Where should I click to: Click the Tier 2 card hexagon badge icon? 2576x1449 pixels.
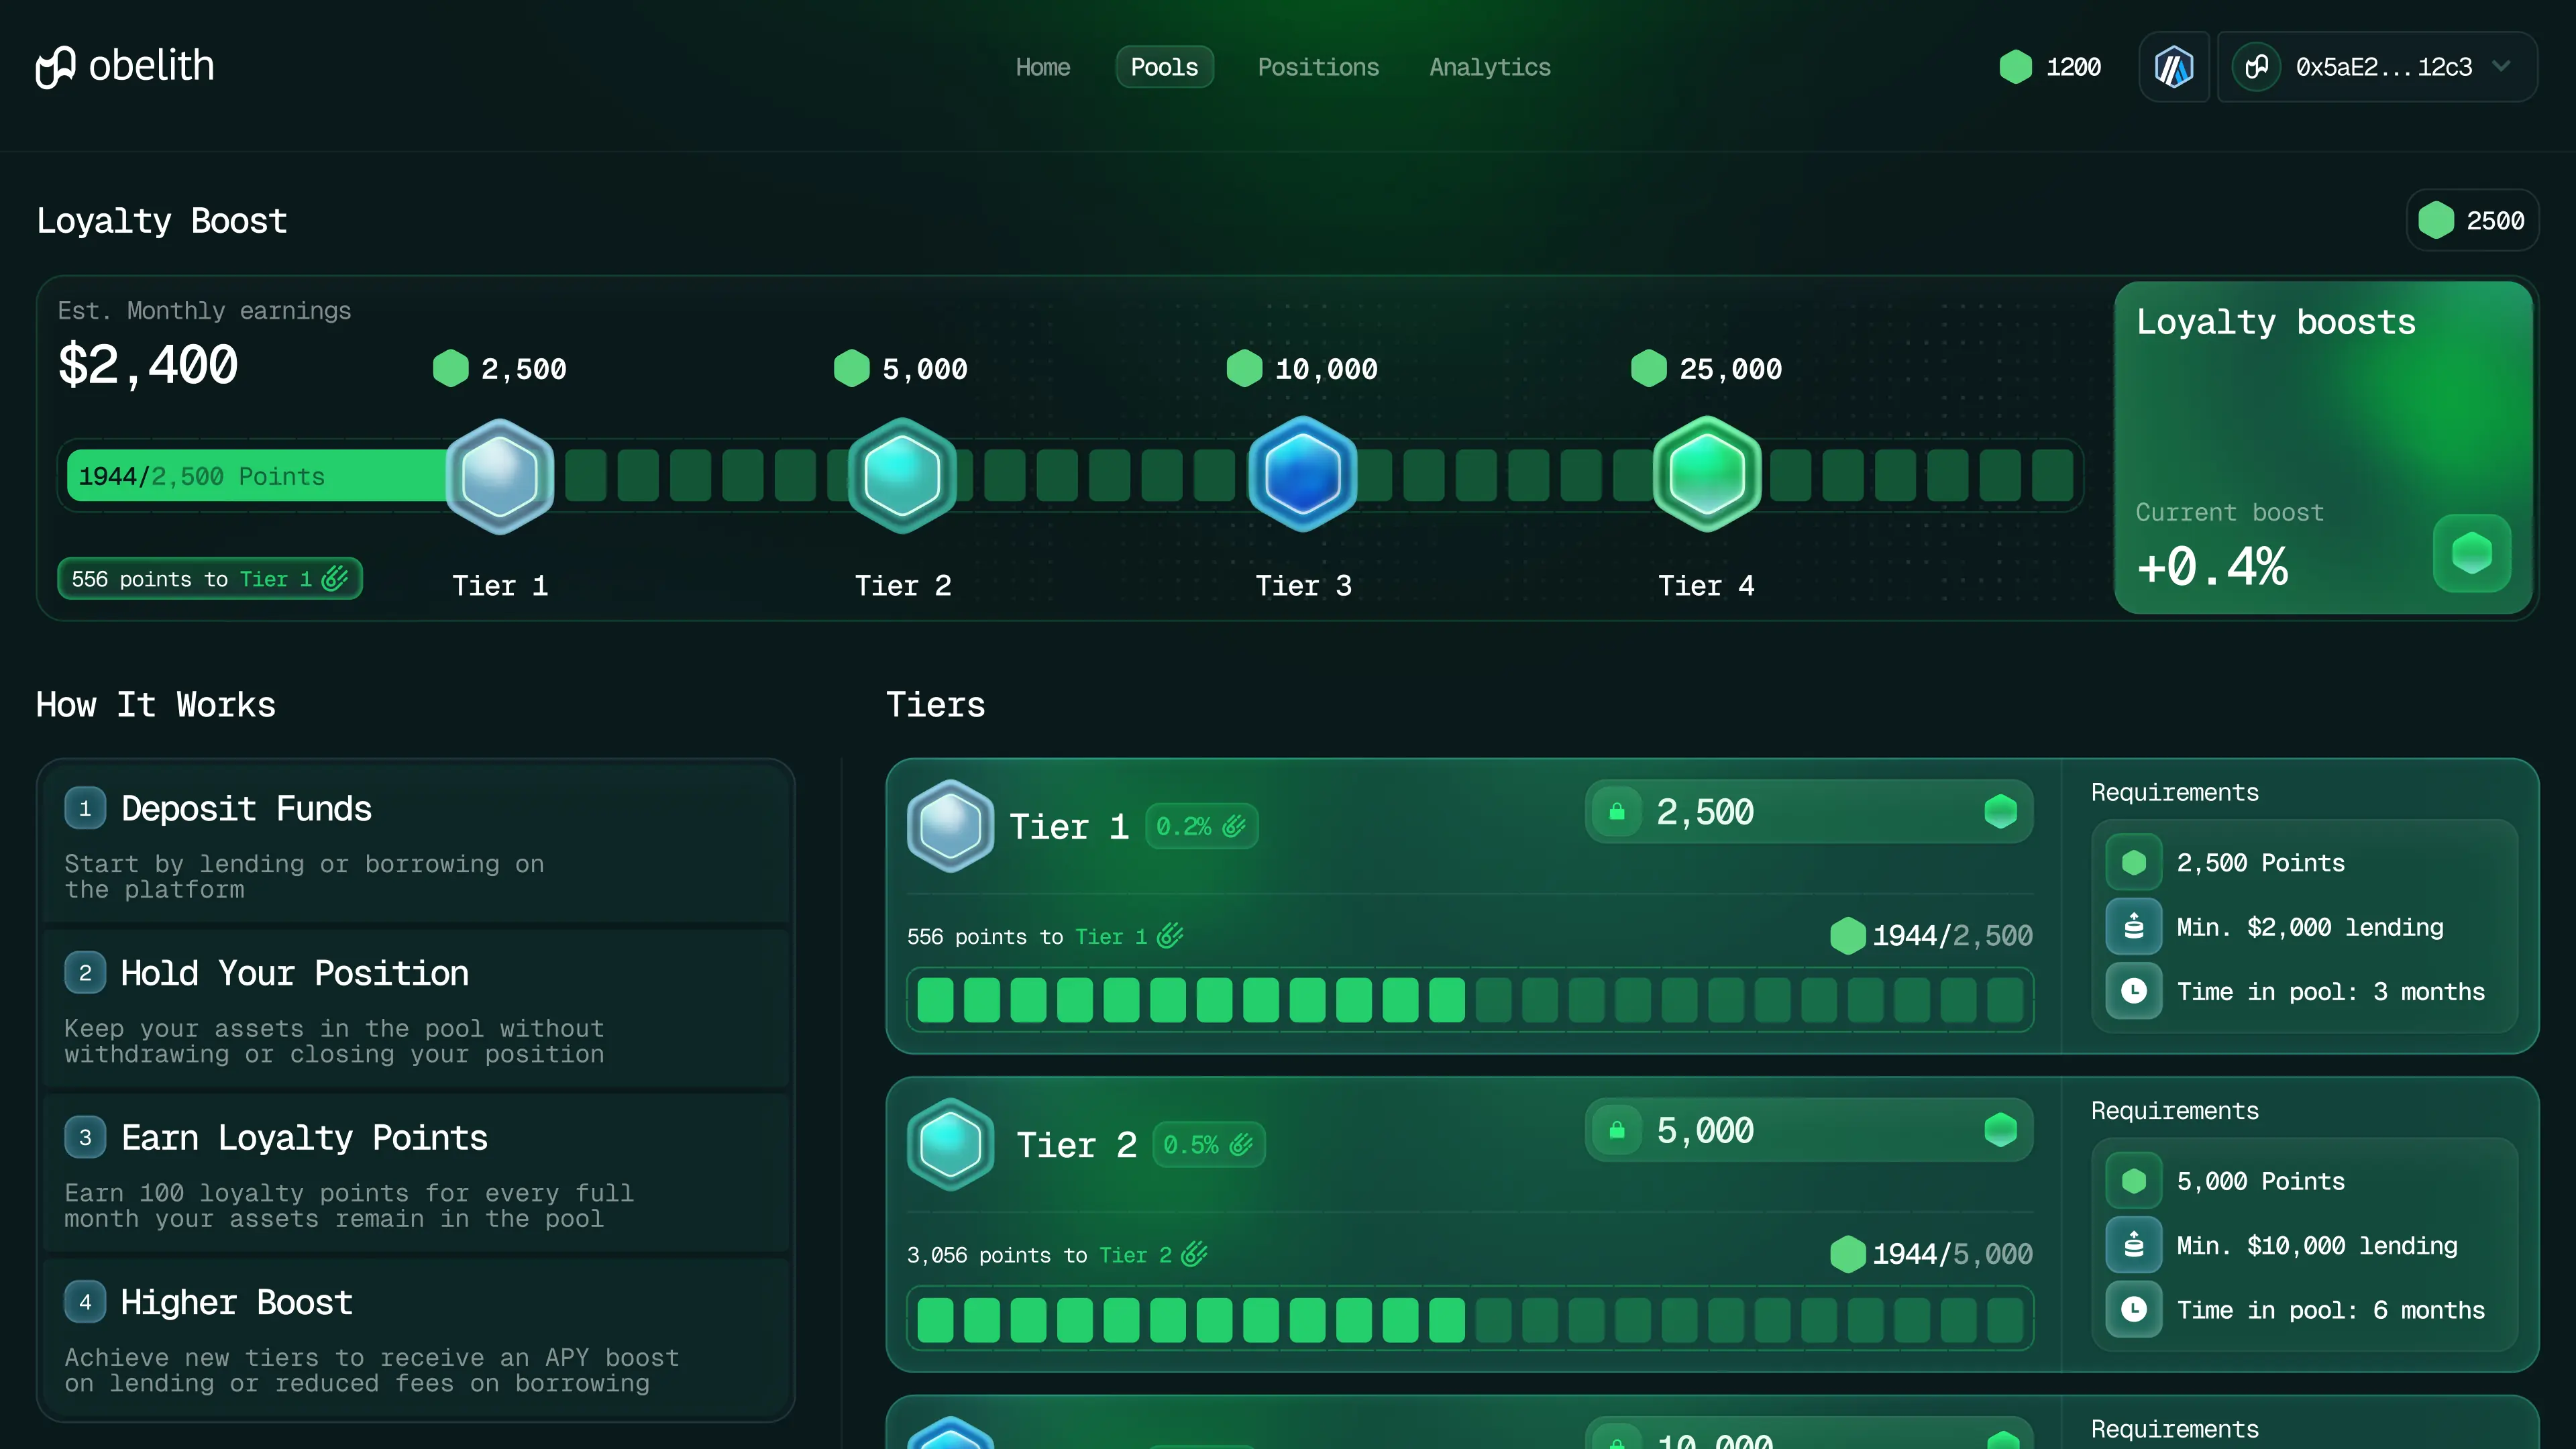click(x=950, y=1144)
